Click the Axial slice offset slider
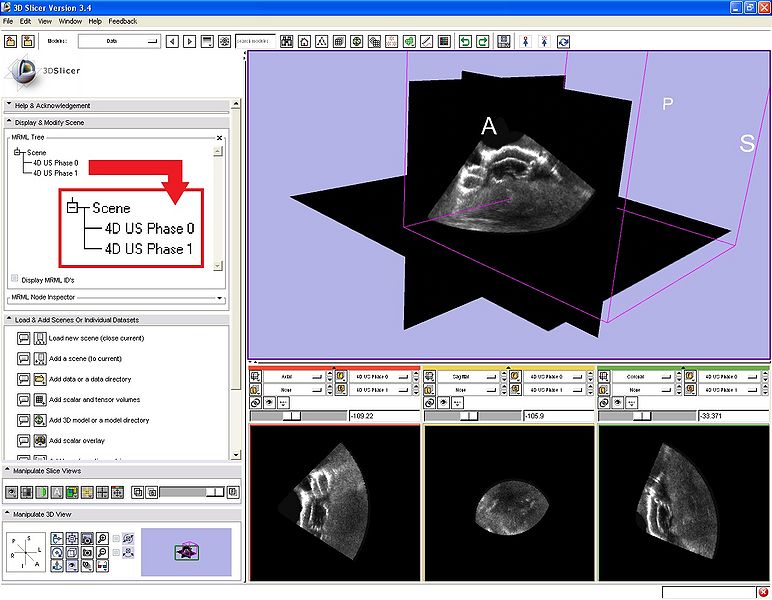772x600 pixels. tap(293, 415)
